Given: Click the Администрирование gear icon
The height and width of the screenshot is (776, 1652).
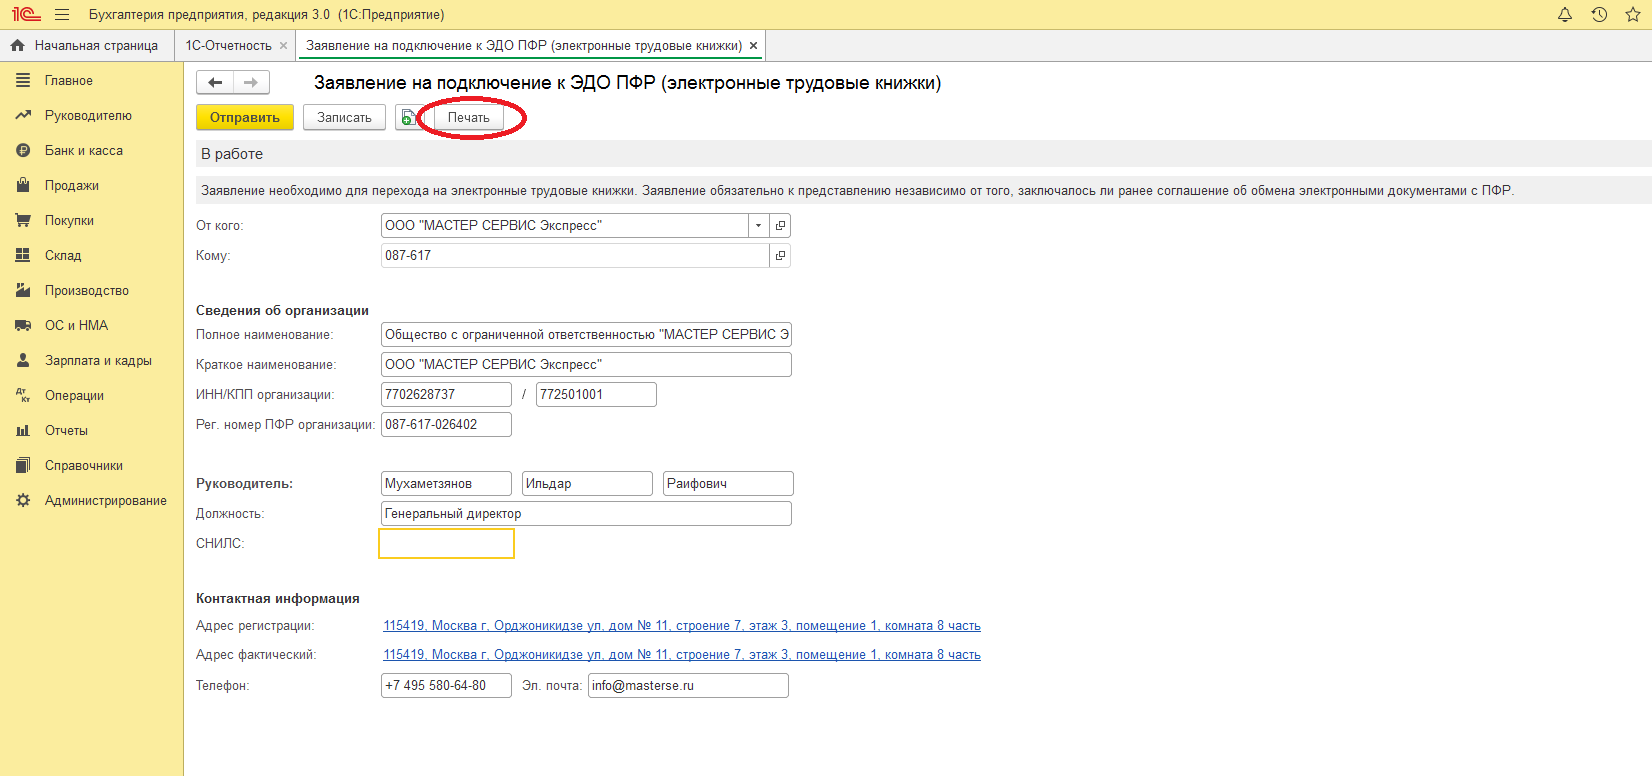Looking at the screenshot, I should 23,500.
